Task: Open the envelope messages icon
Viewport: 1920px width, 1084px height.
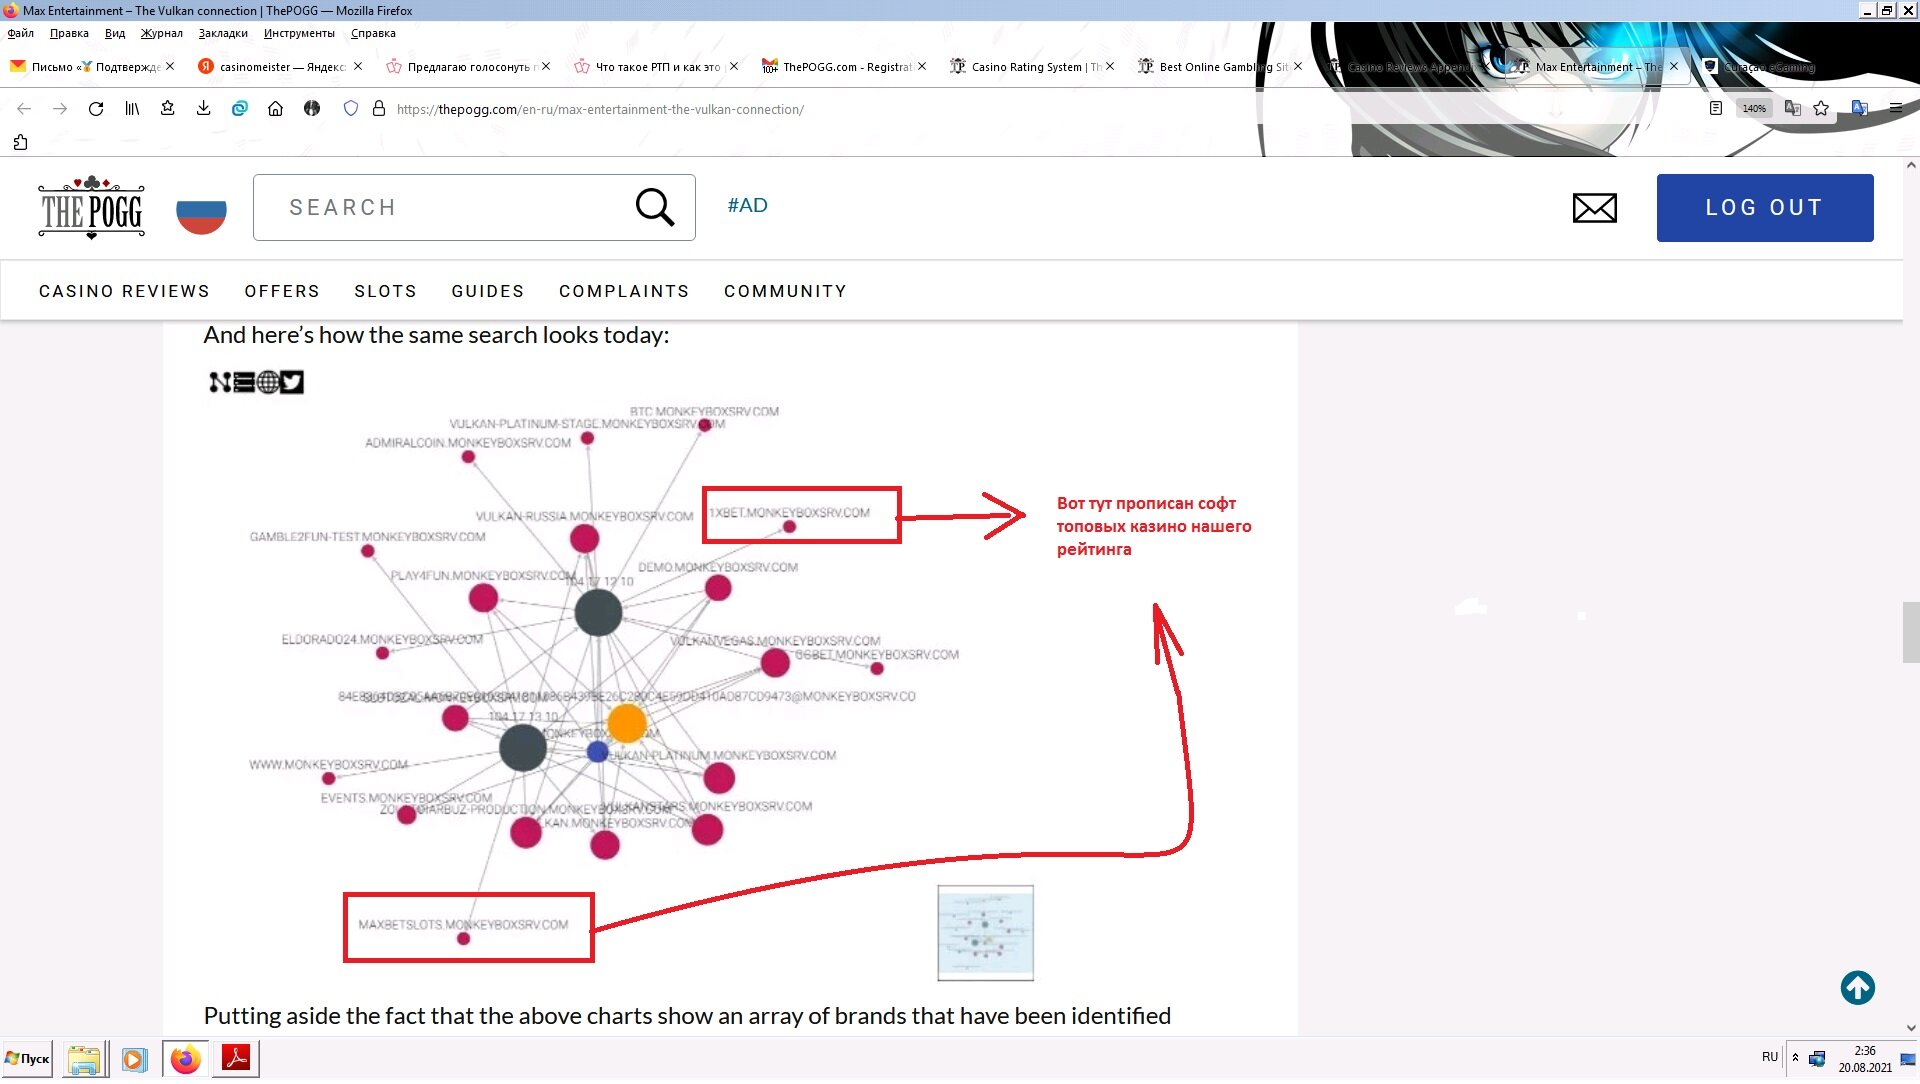Action: coord(1594,209)
